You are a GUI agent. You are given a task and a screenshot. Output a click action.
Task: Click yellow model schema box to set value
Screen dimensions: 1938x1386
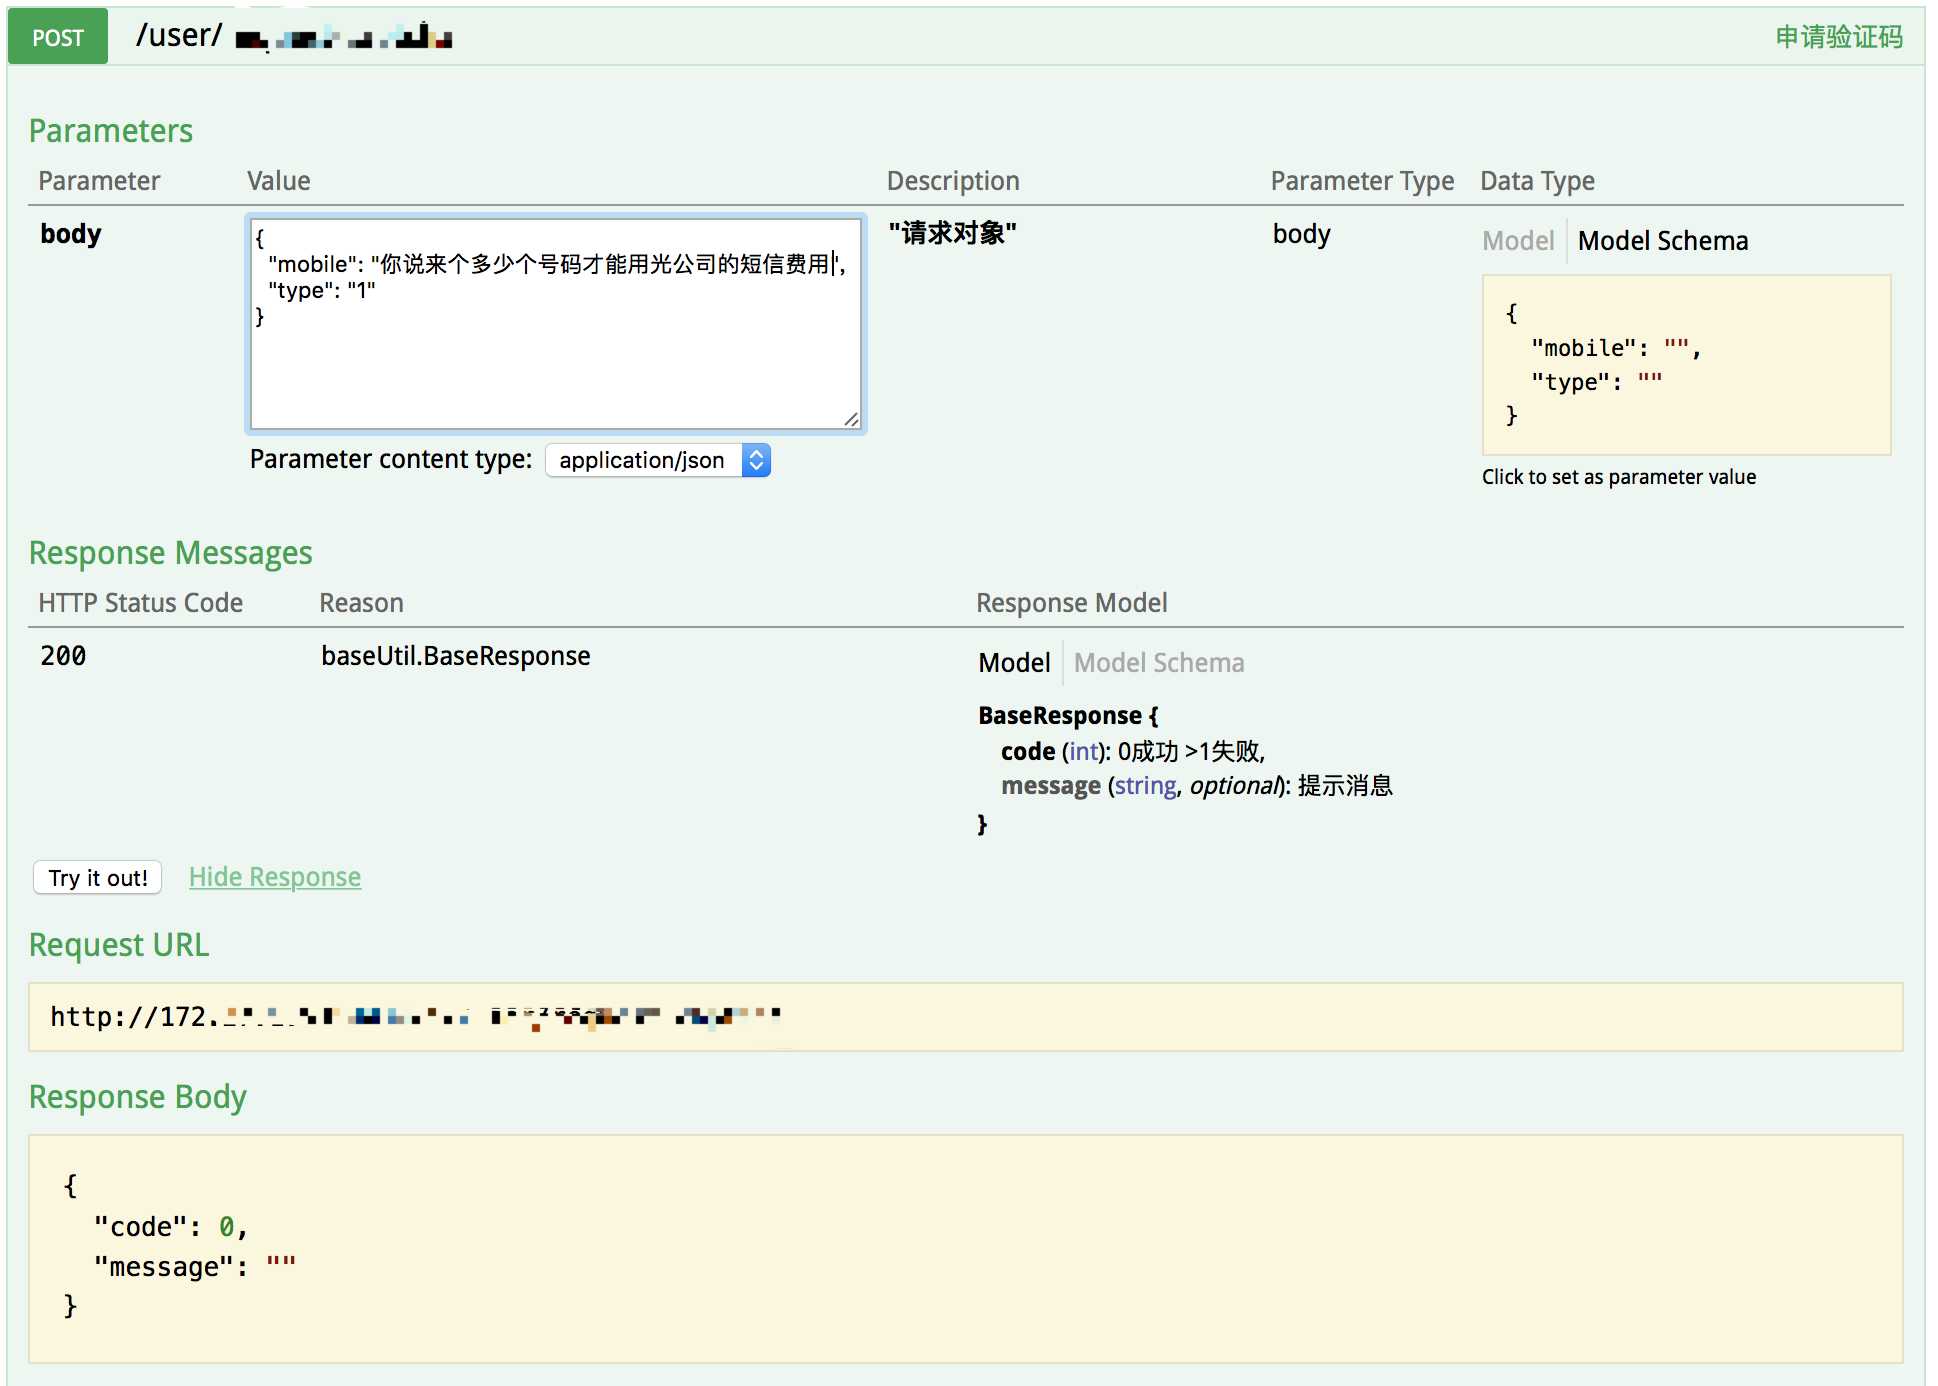[1686, 365]
